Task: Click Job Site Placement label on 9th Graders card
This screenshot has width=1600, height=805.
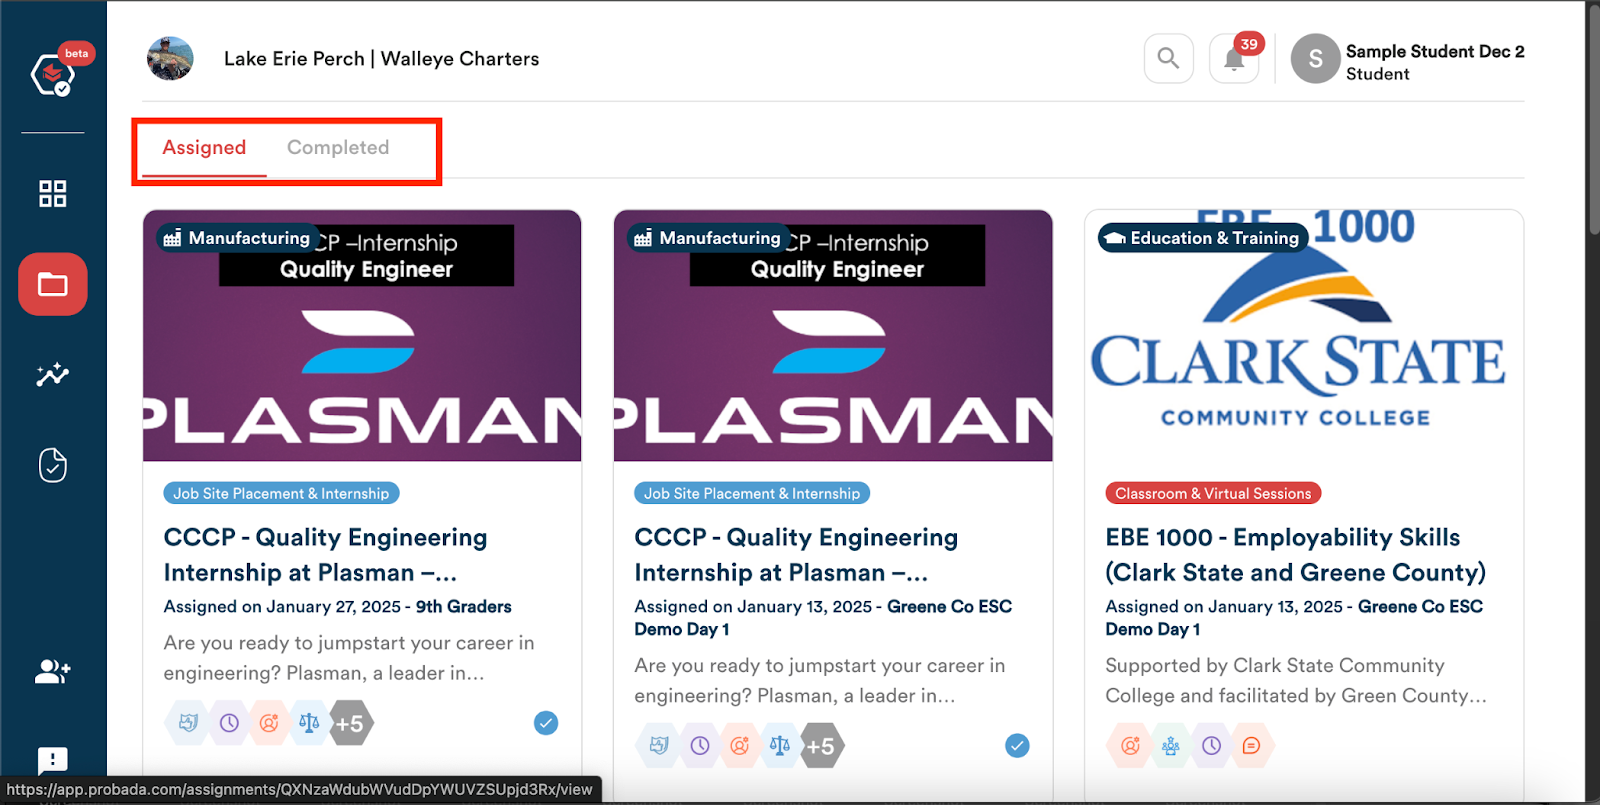Action: click(281, 493)
